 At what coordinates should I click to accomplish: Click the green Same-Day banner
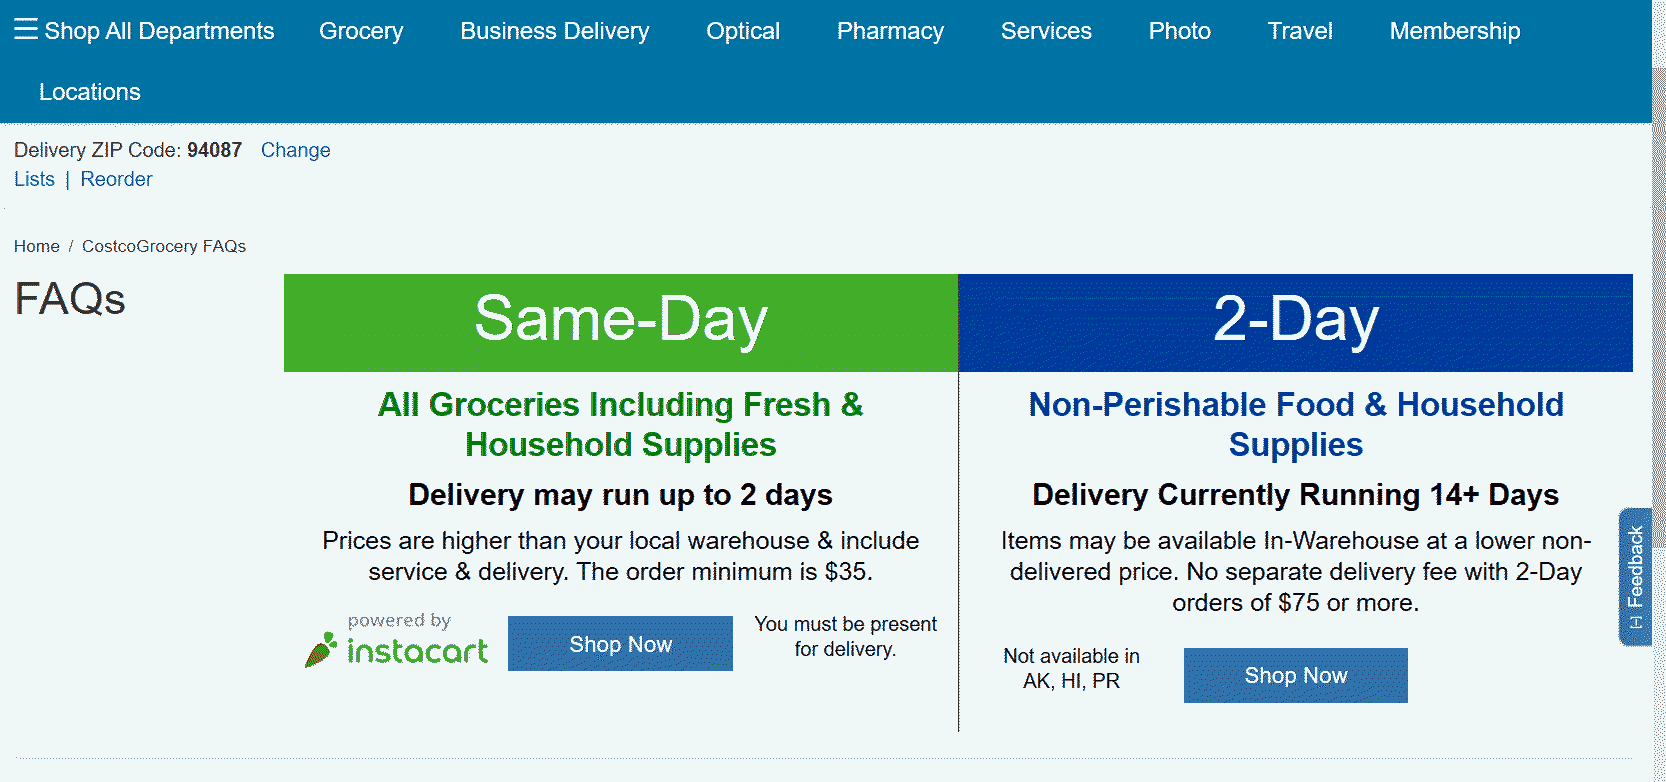coord(620,322)
